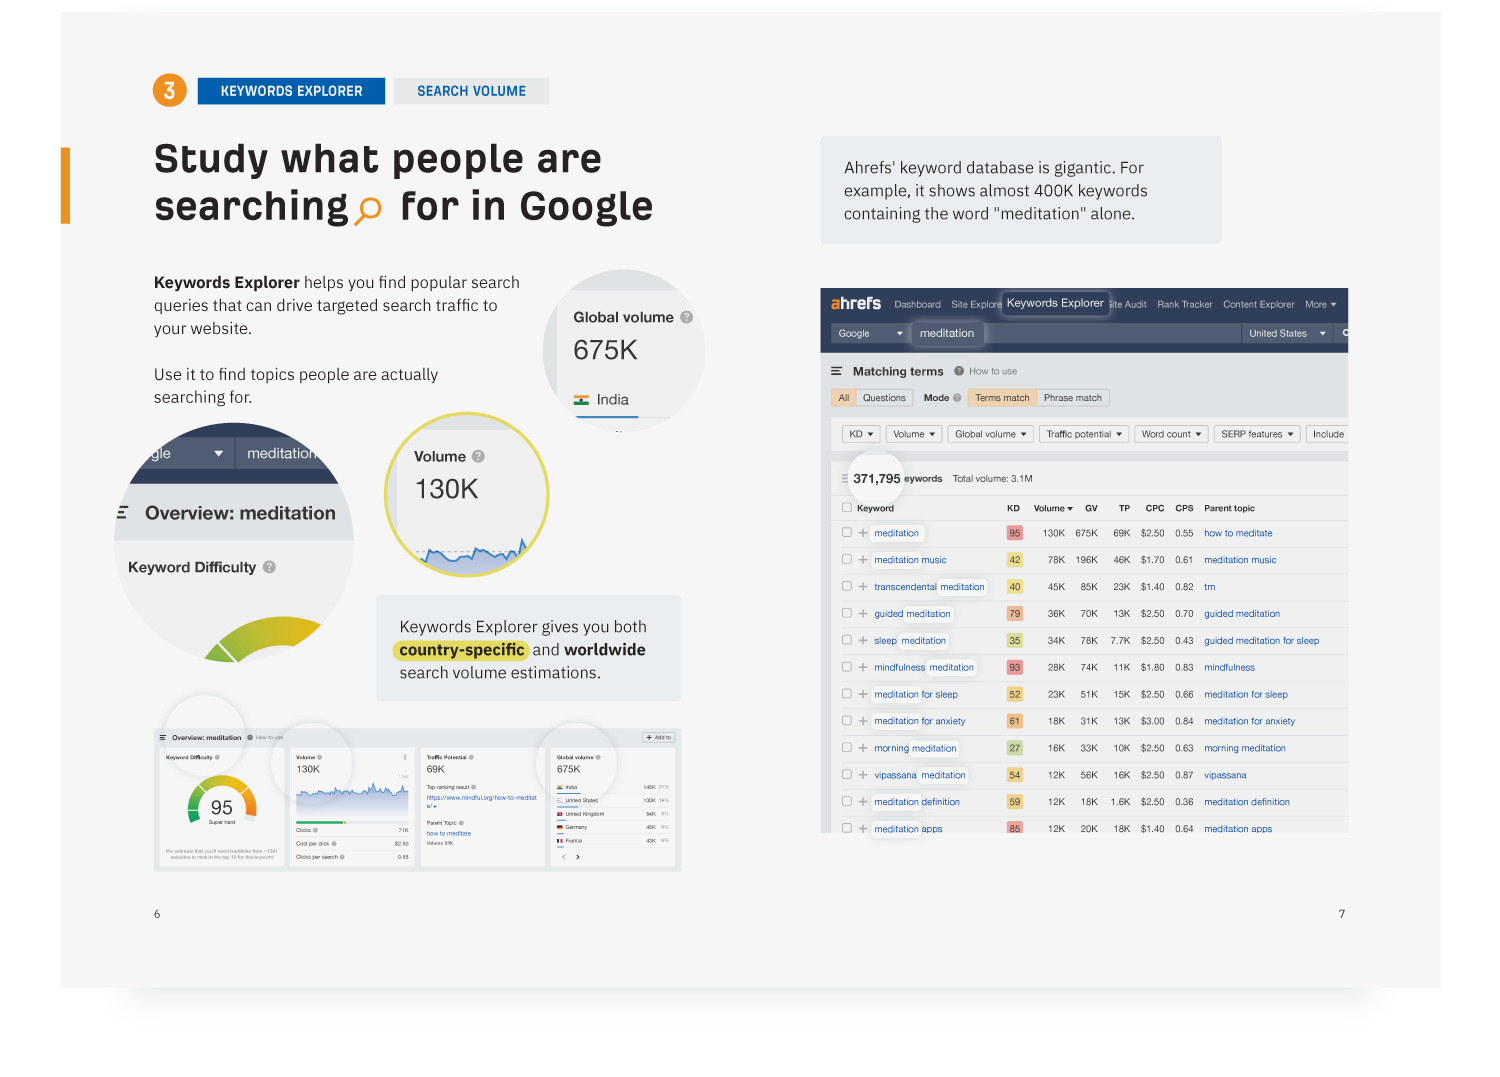Sort by the Volume column header

(x=1052, y=508)
